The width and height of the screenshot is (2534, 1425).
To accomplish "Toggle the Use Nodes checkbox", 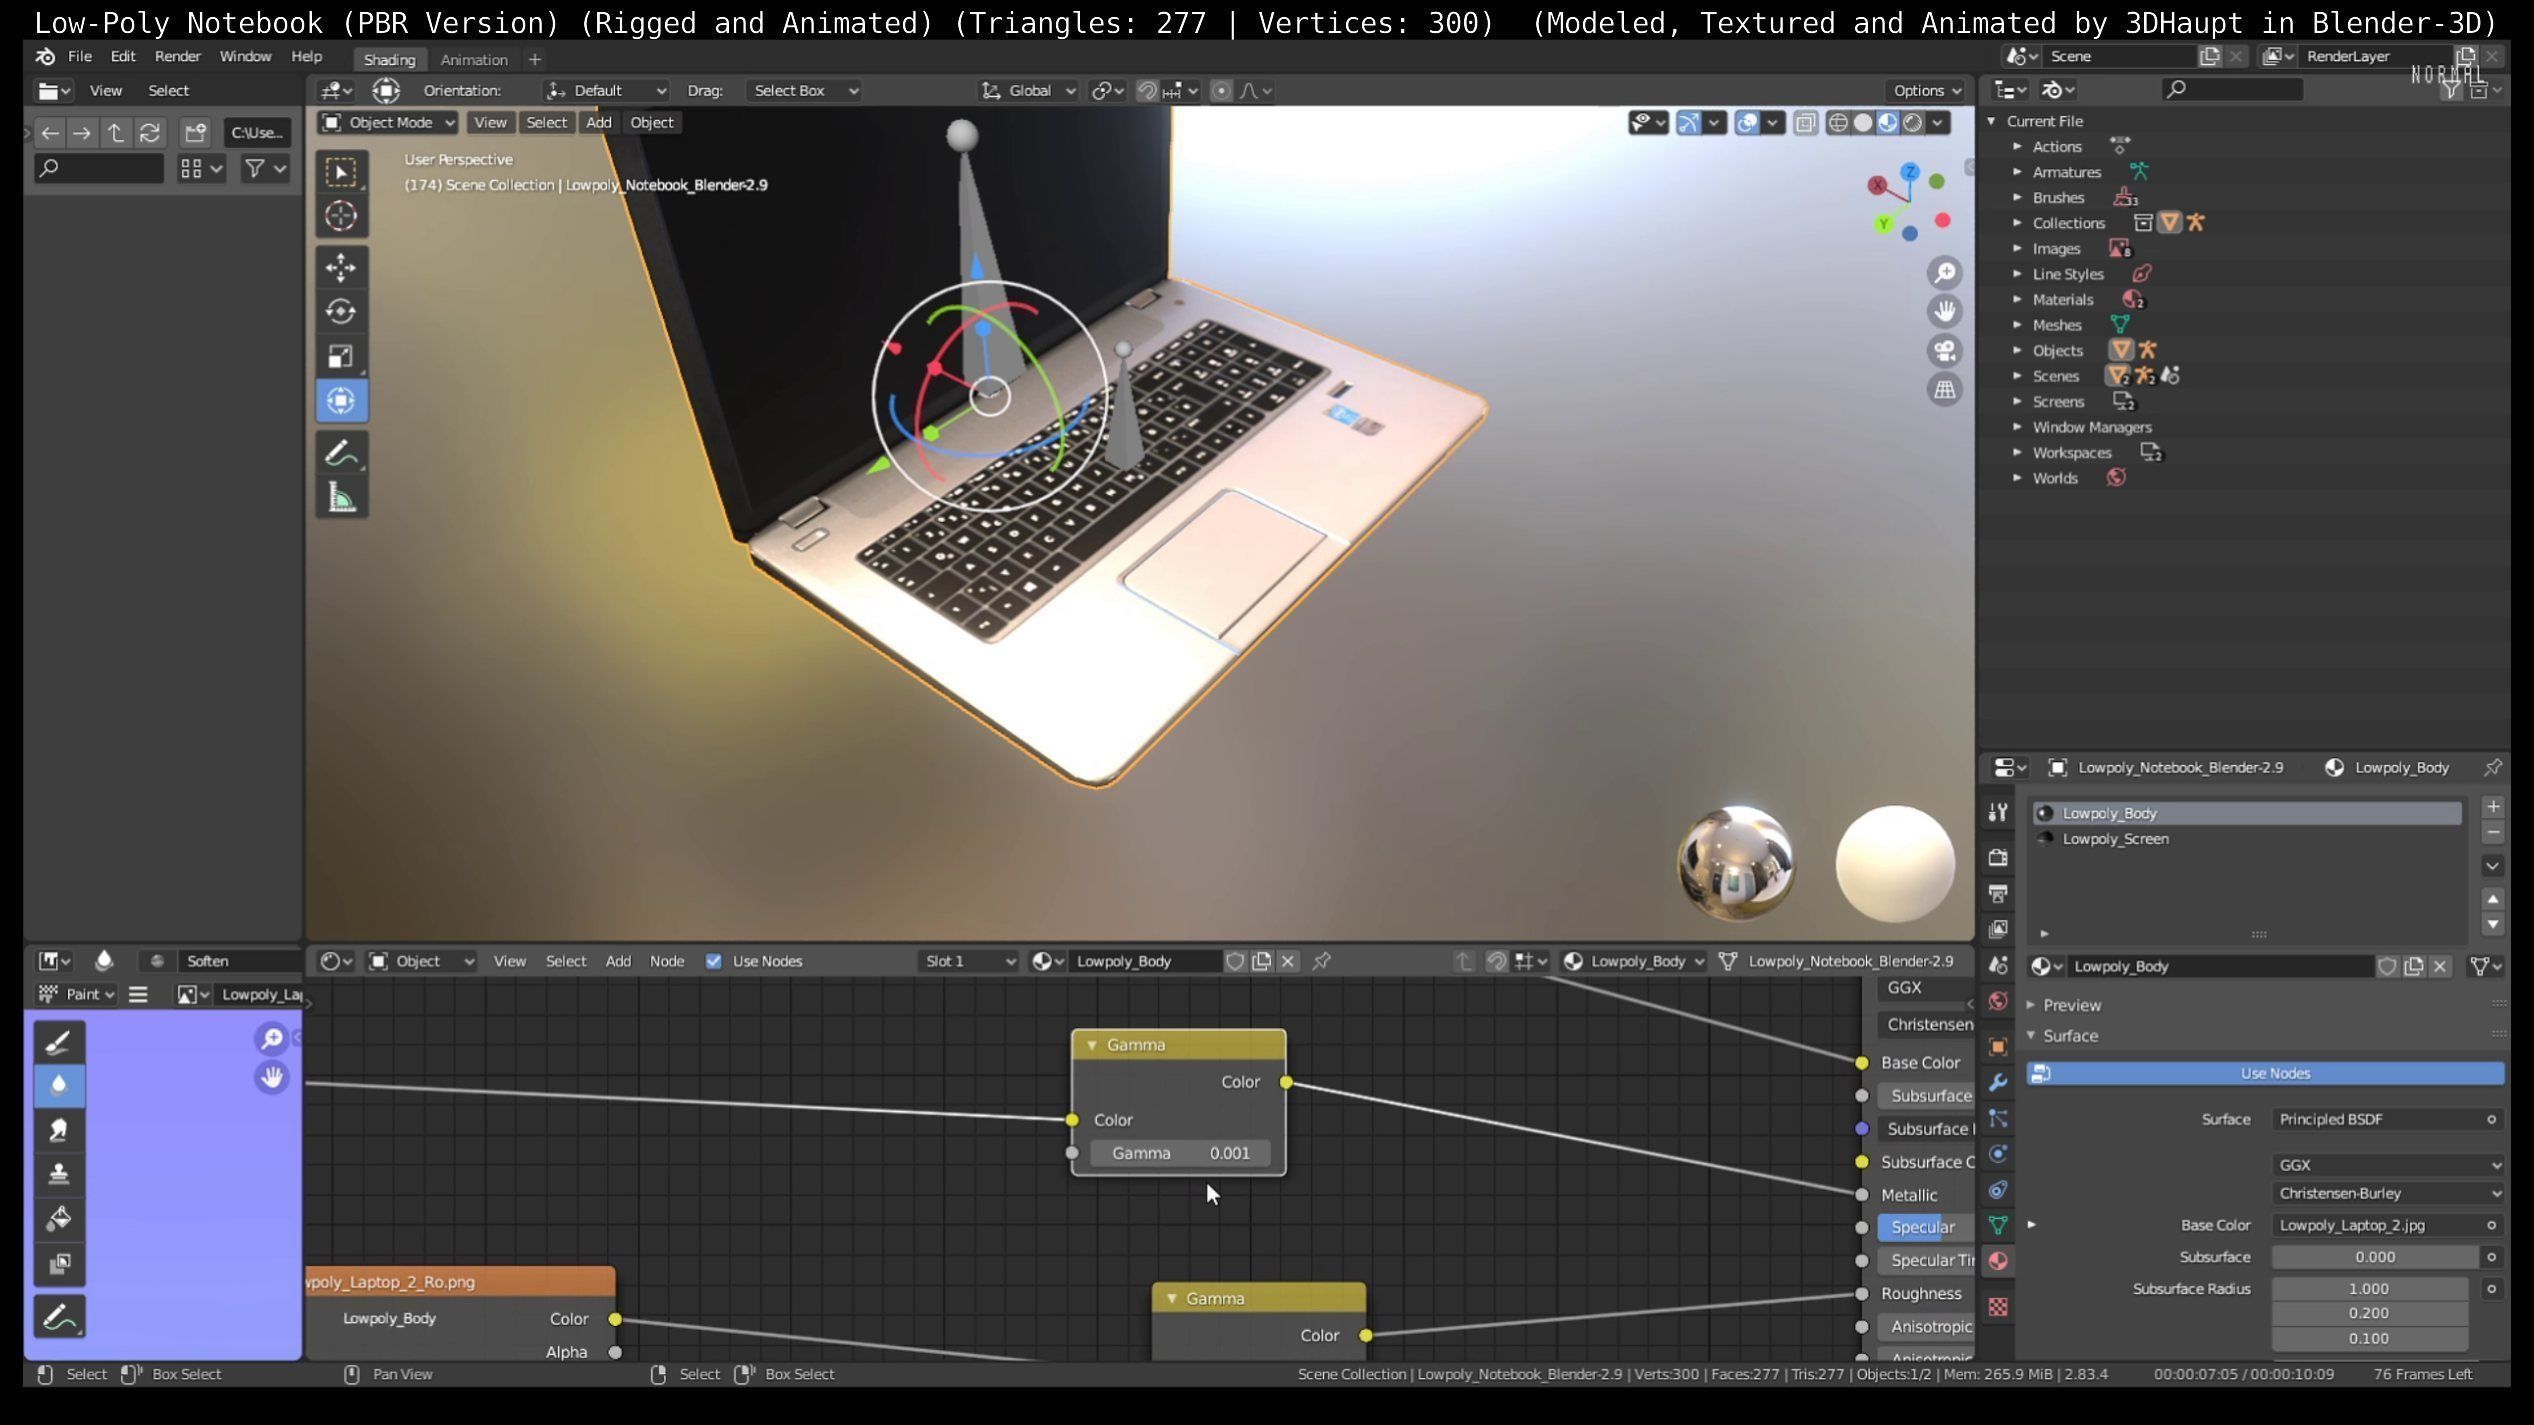I will (713, 961).
